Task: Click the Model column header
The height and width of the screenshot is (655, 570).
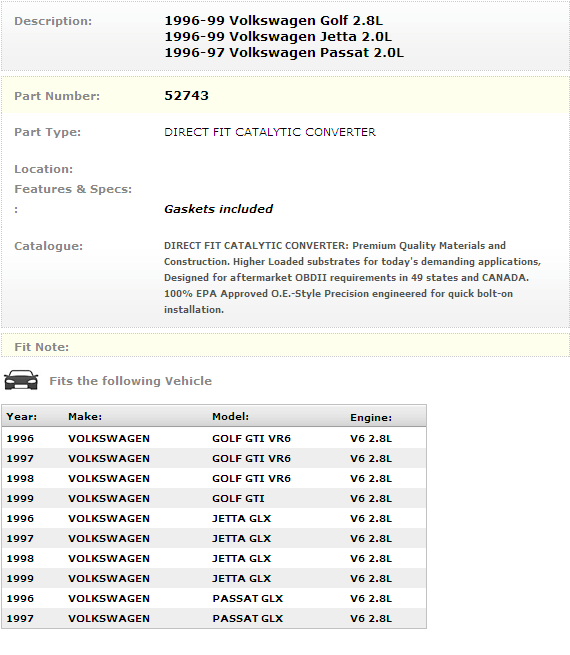Action: [231, 416]
